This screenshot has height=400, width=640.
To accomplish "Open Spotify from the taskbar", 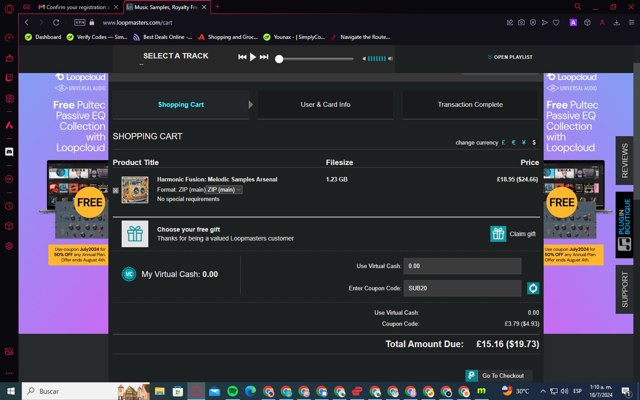I will [x=233, y=391].
